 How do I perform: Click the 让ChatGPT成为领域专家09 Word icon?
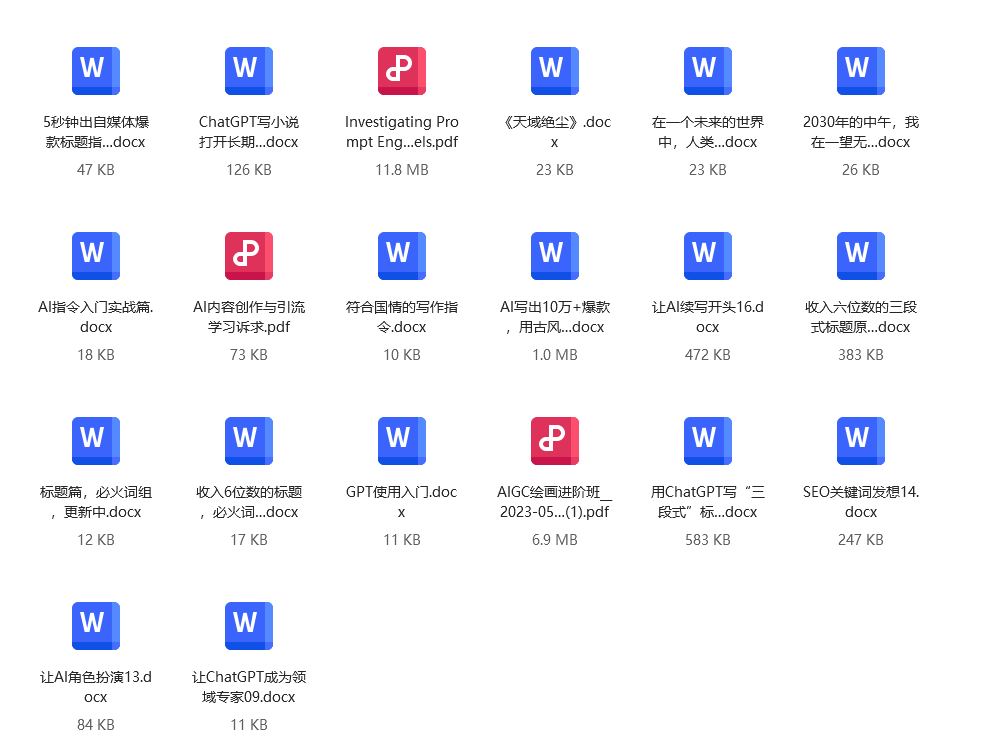click(248, 626)
